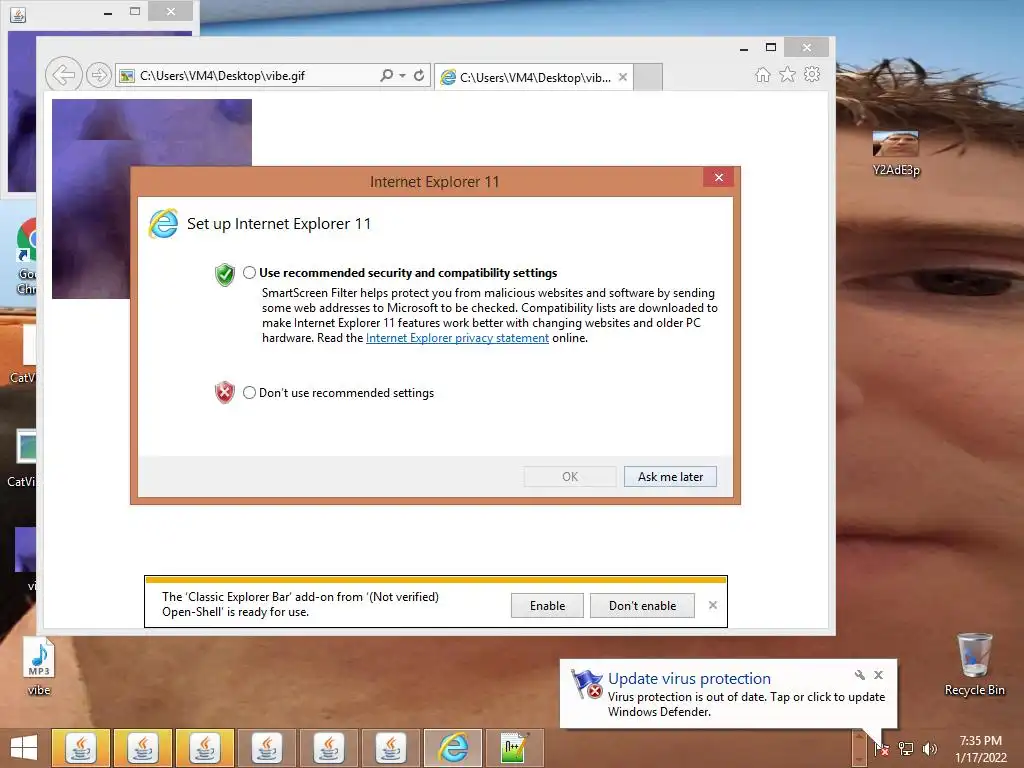Open the Y2AdE3p desktop icon
The image size is (1024, 768).
[x=895, y=153]
